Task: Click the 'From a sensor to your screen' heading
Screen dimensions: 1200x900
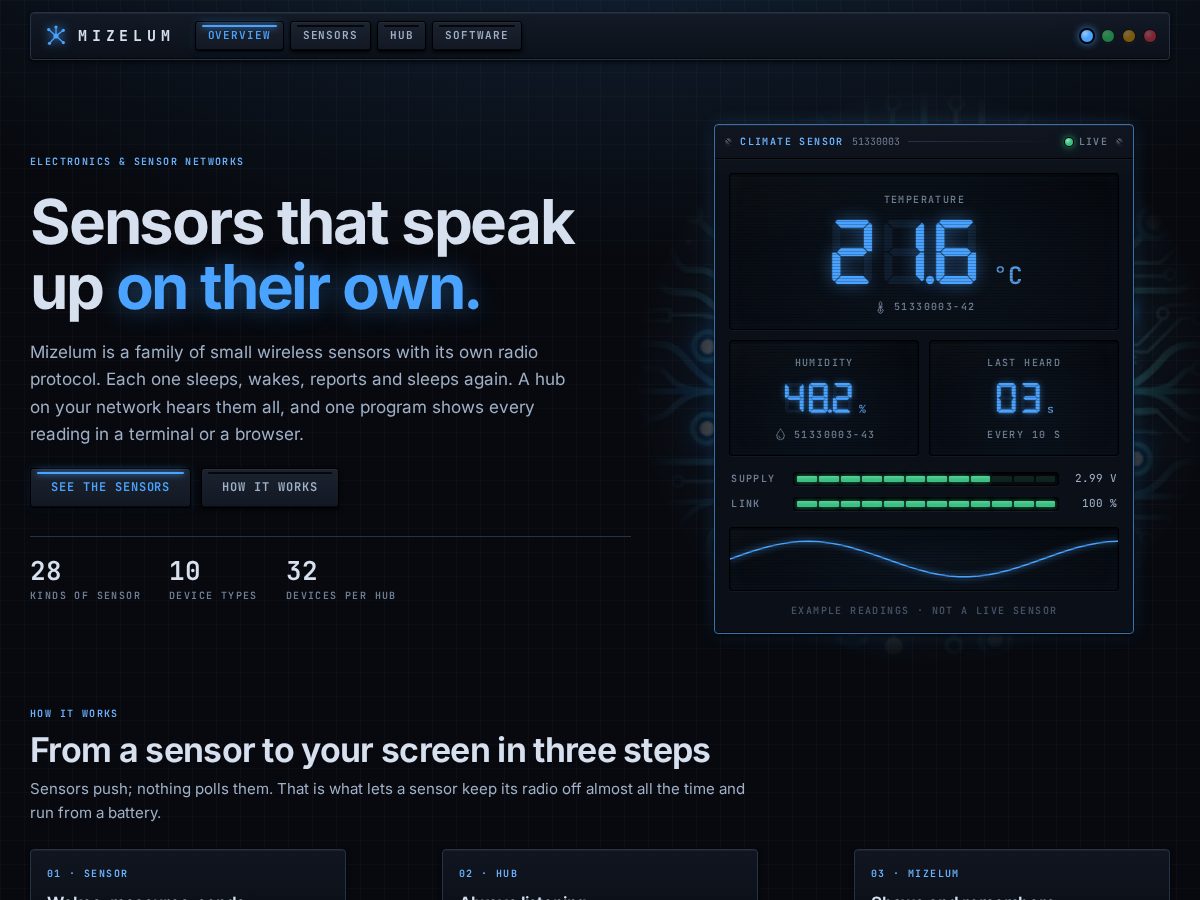Action: coord(370,750)
